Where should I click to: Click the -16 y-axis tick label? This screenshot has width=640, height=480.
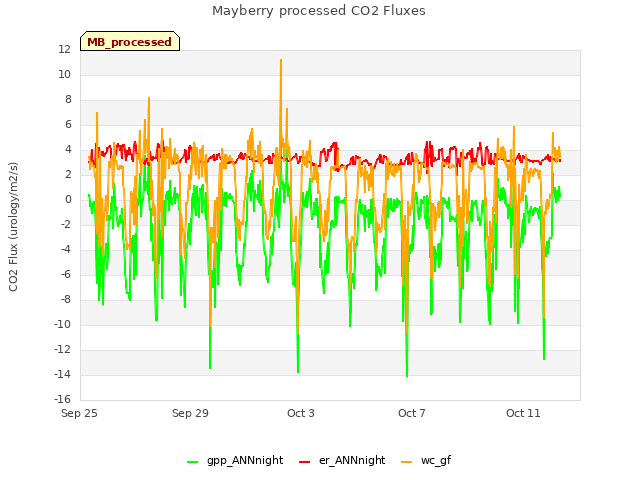click(62, 399)
